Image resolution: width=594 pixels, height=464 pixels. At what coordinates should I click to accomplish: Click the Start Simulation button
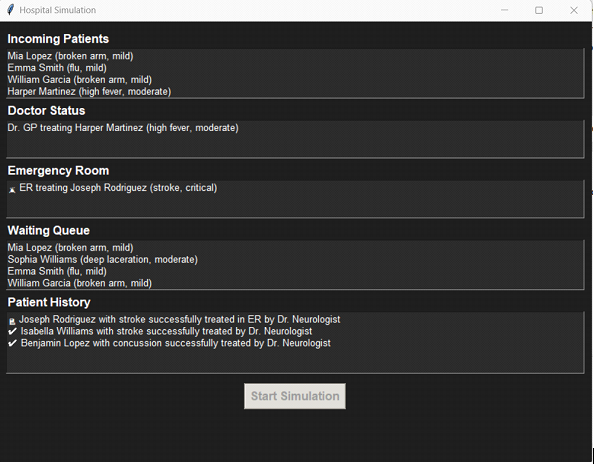tap(295, 396)
